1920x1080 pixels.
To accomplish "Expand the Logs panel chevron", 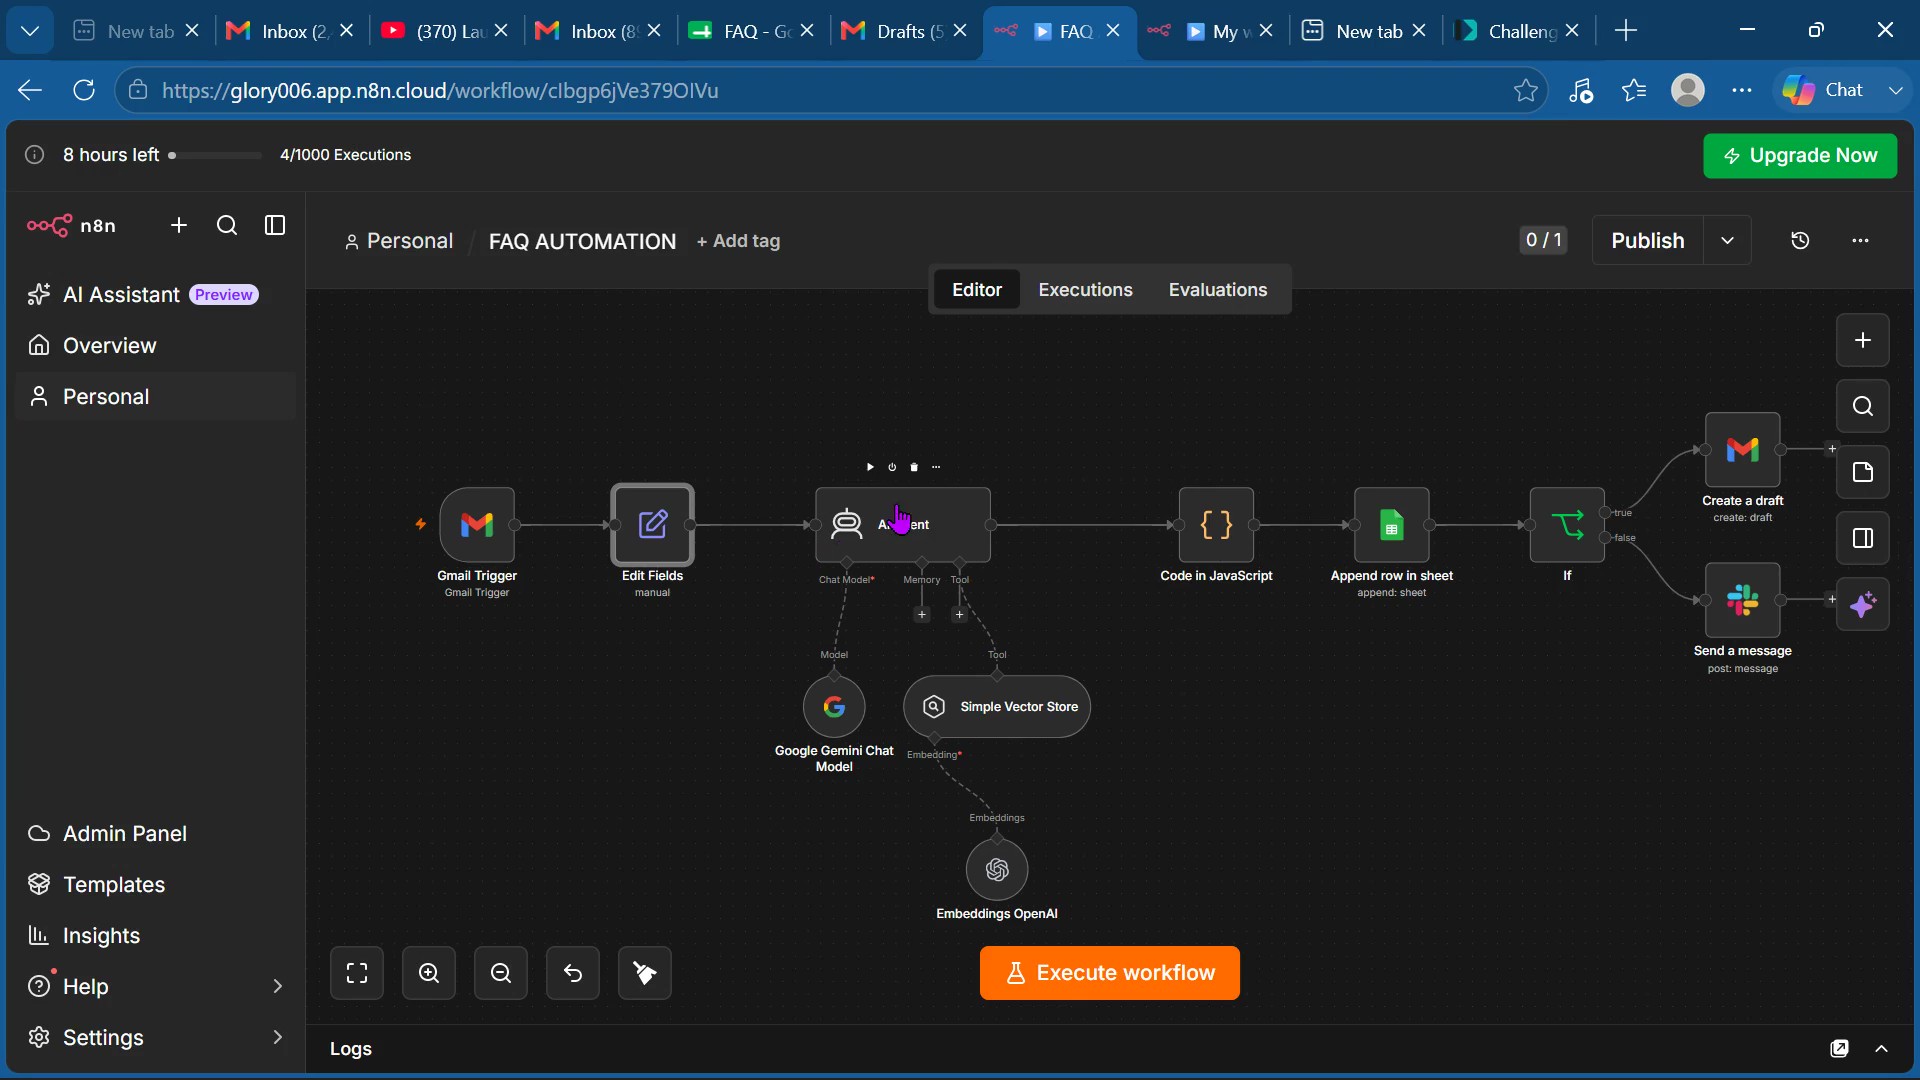I will pos(1881,1048).
